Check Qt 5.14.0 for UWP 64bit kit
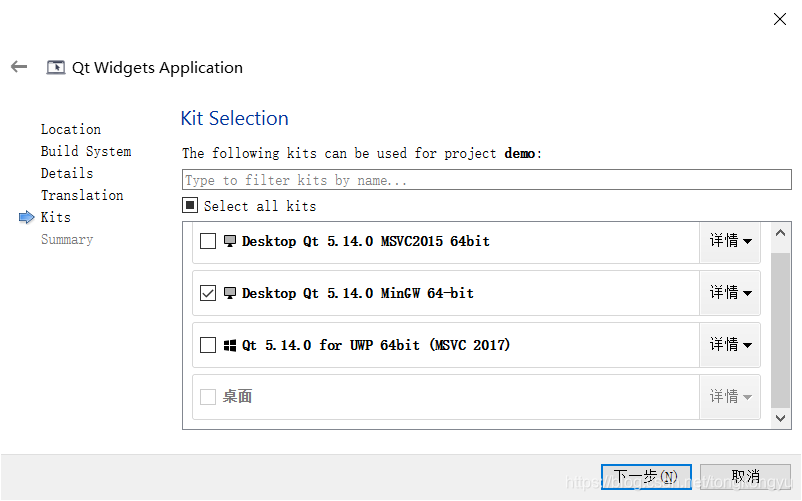The width and height of the screenshot is (802, 501). click(208, 345)
